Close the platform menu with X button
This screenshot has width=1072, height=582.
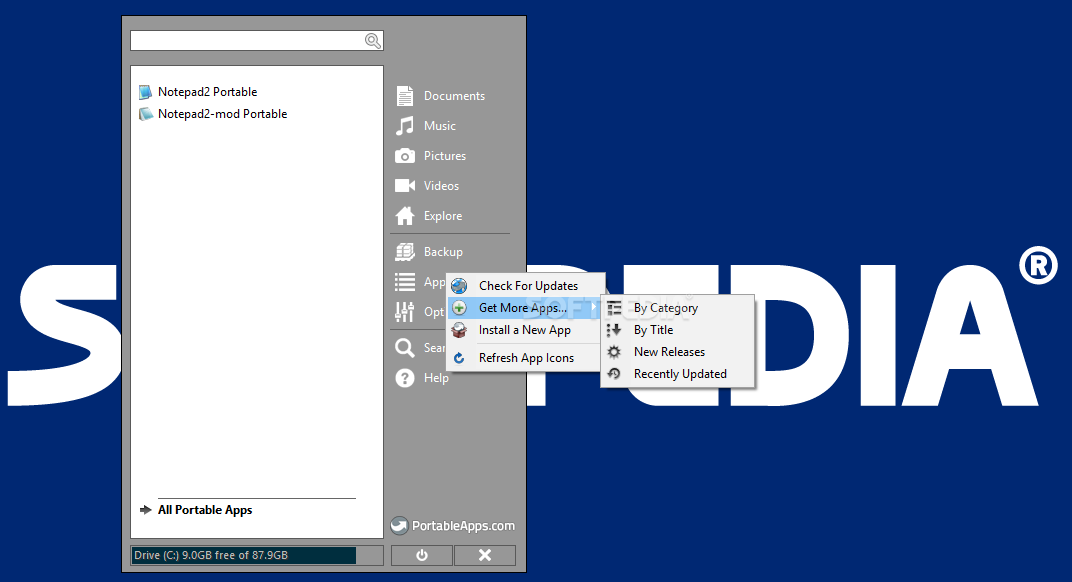pyautogui.click(x=485, y=555)
